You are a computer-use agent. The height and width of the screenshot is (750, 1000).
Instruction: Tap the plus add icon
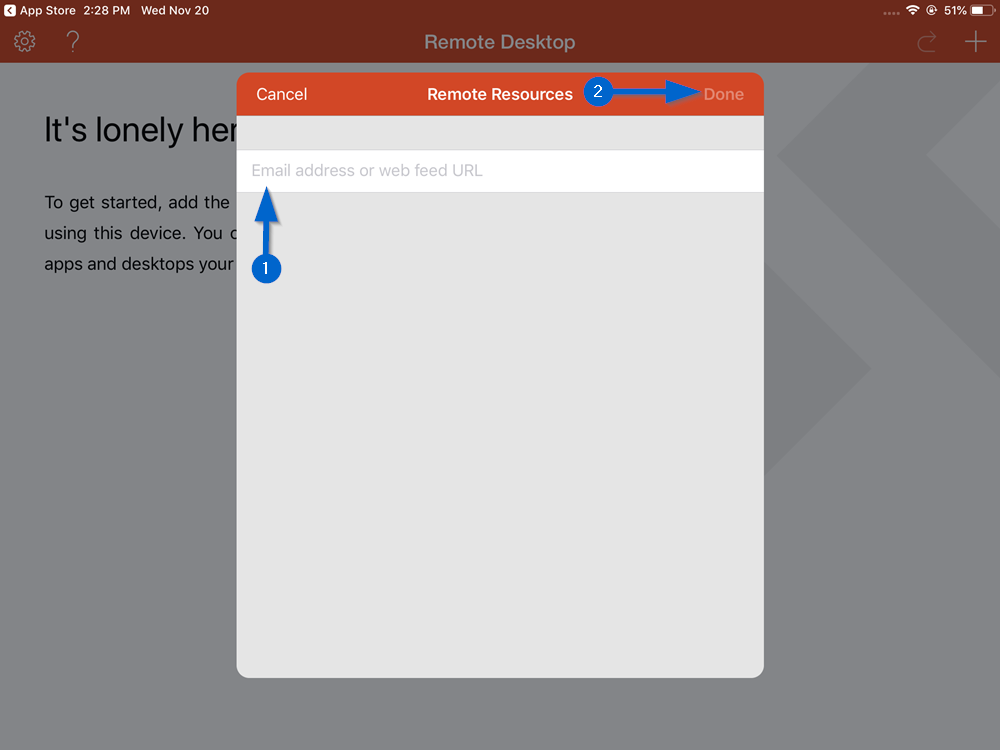[x=975, y=42]
